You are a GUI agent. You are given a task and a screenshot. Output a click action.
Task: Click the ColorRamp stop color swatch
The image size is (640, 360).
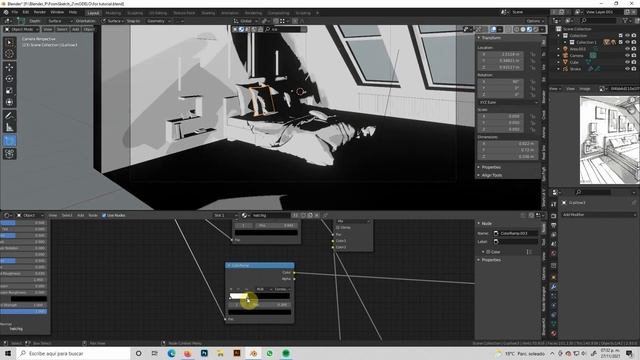tap(260, 312)
